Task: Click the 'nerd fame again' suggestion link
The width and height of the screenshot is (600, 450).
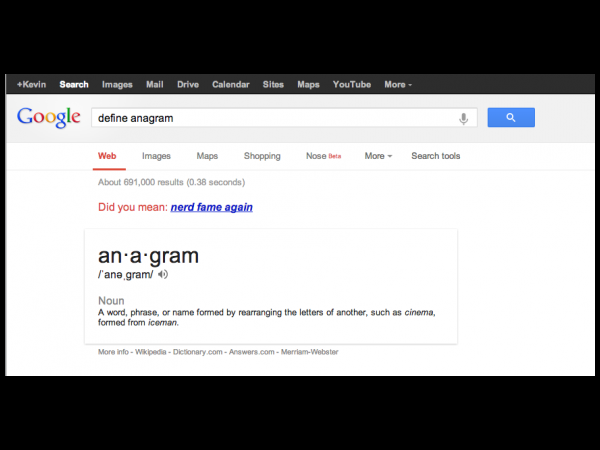Action: pyautogui.click(x=211, y=208)
